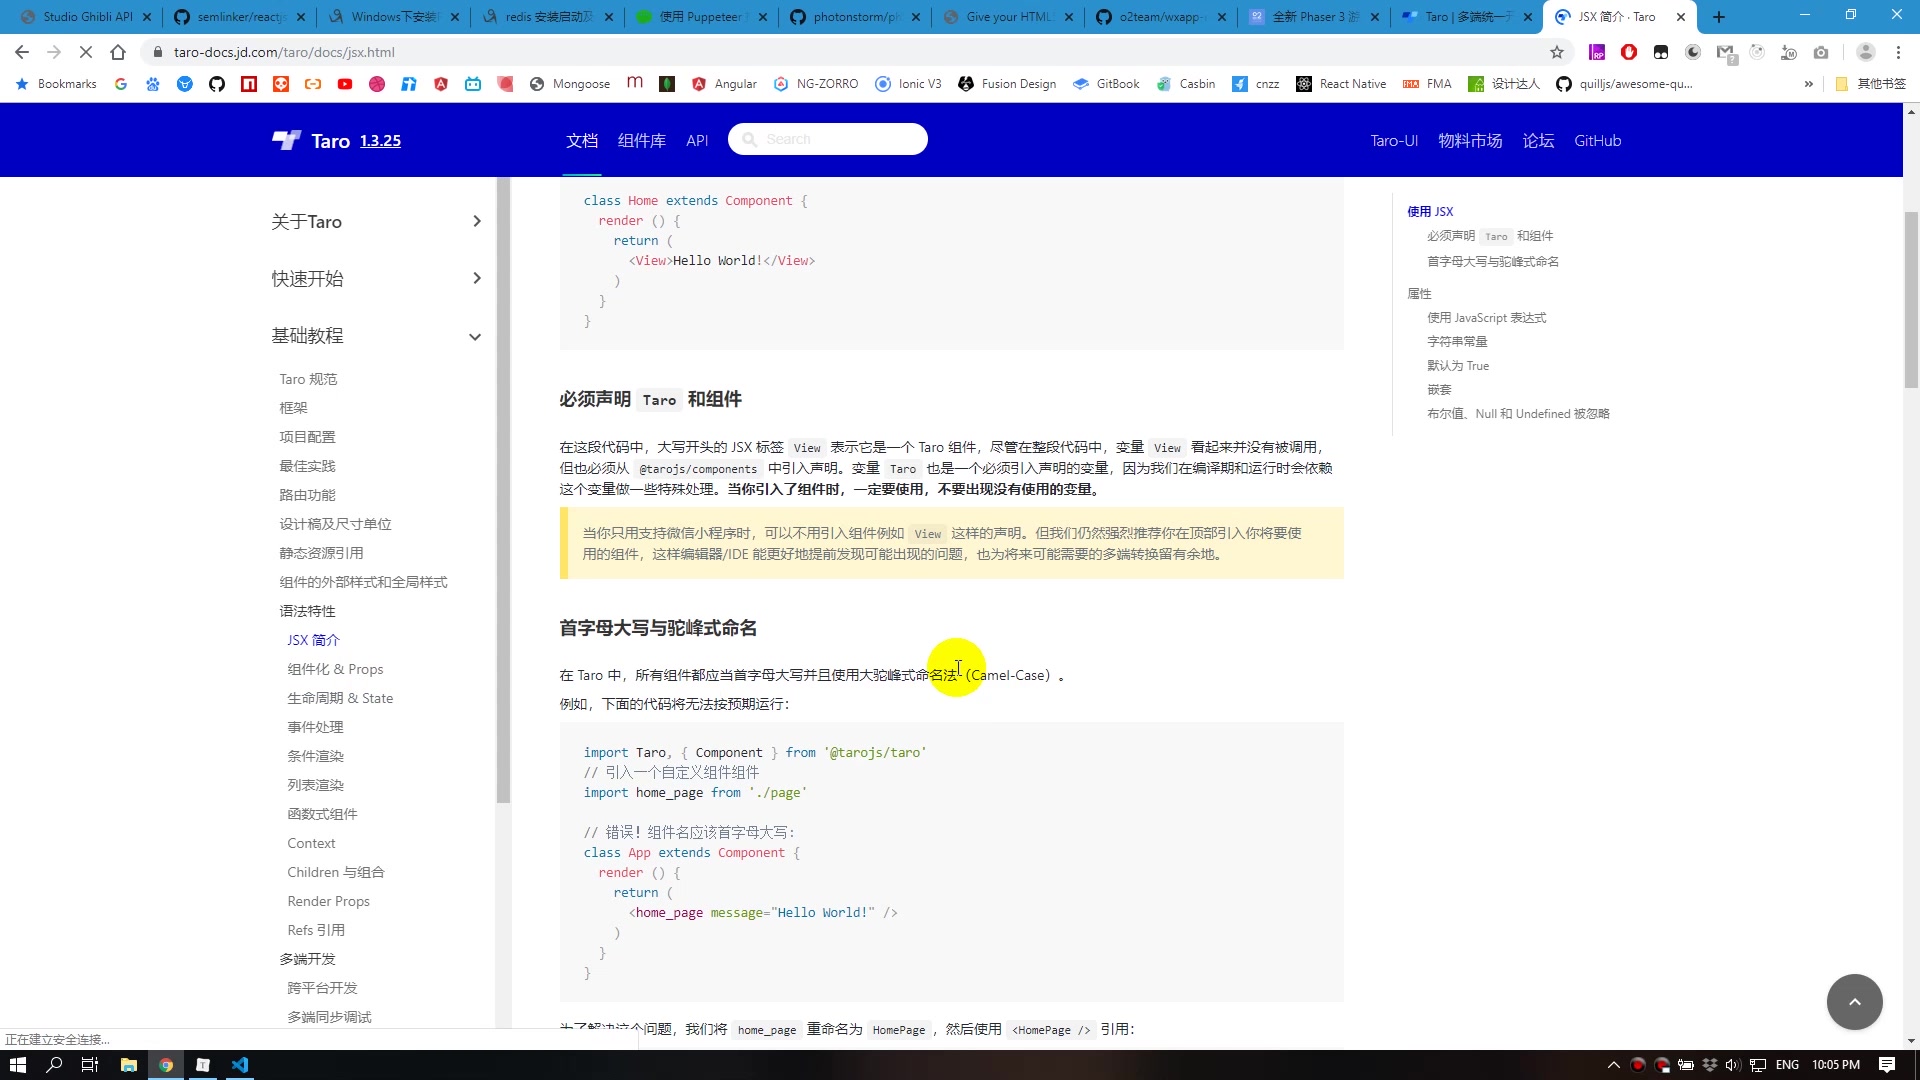
Task: Open the 论坛 link in the navbar
Action: click(1539, 140)
